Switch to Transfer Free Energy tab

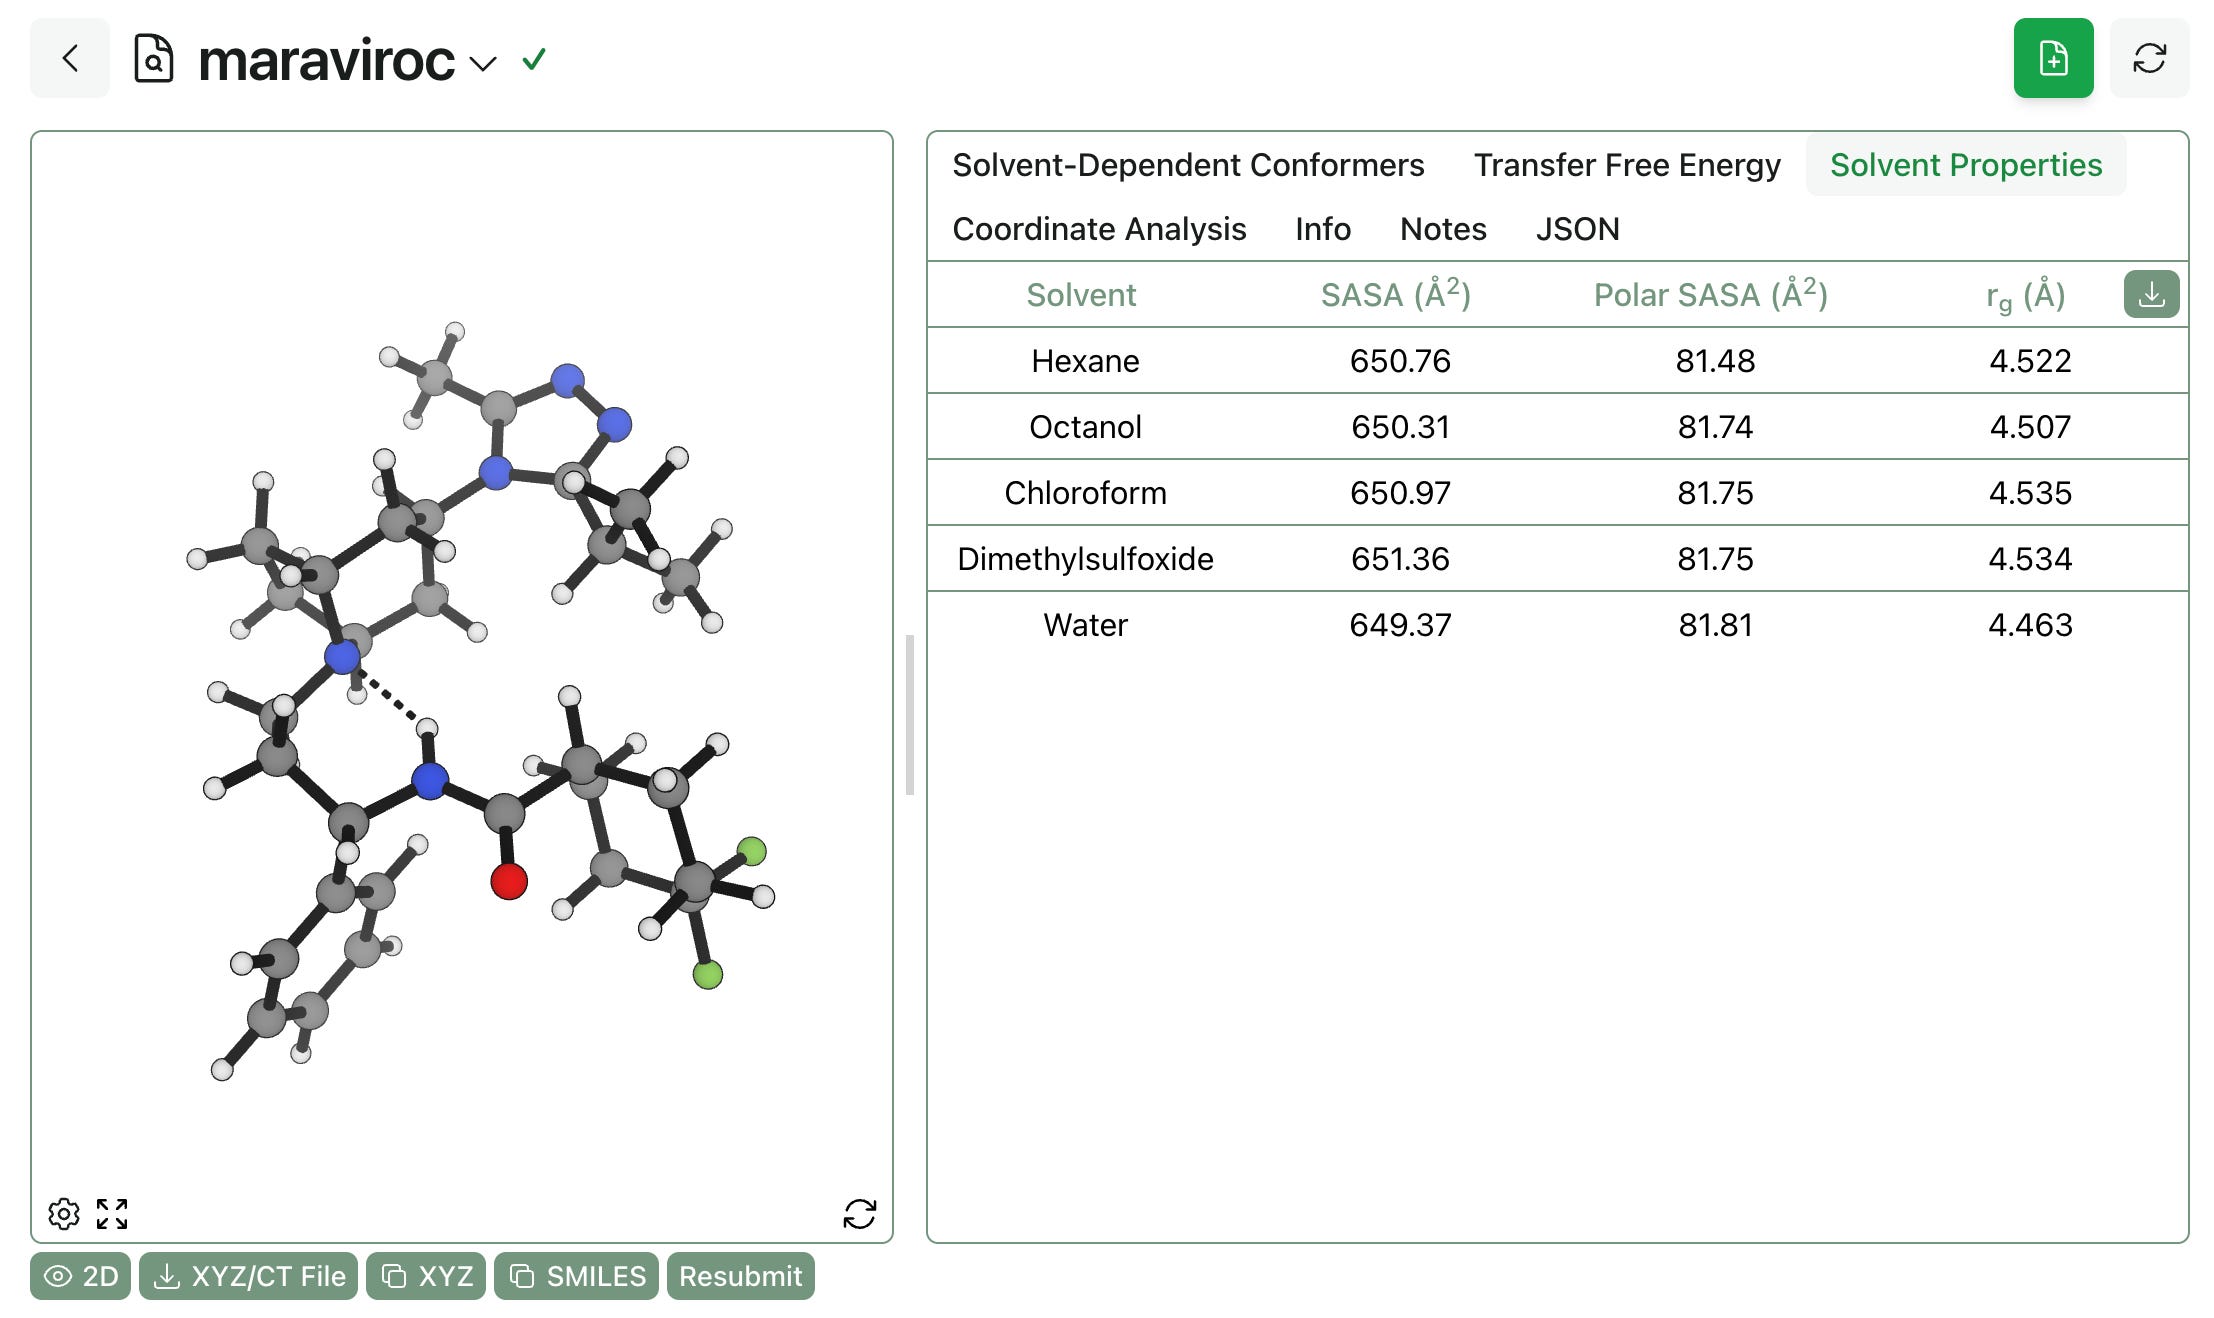(x=1626, y=165)
